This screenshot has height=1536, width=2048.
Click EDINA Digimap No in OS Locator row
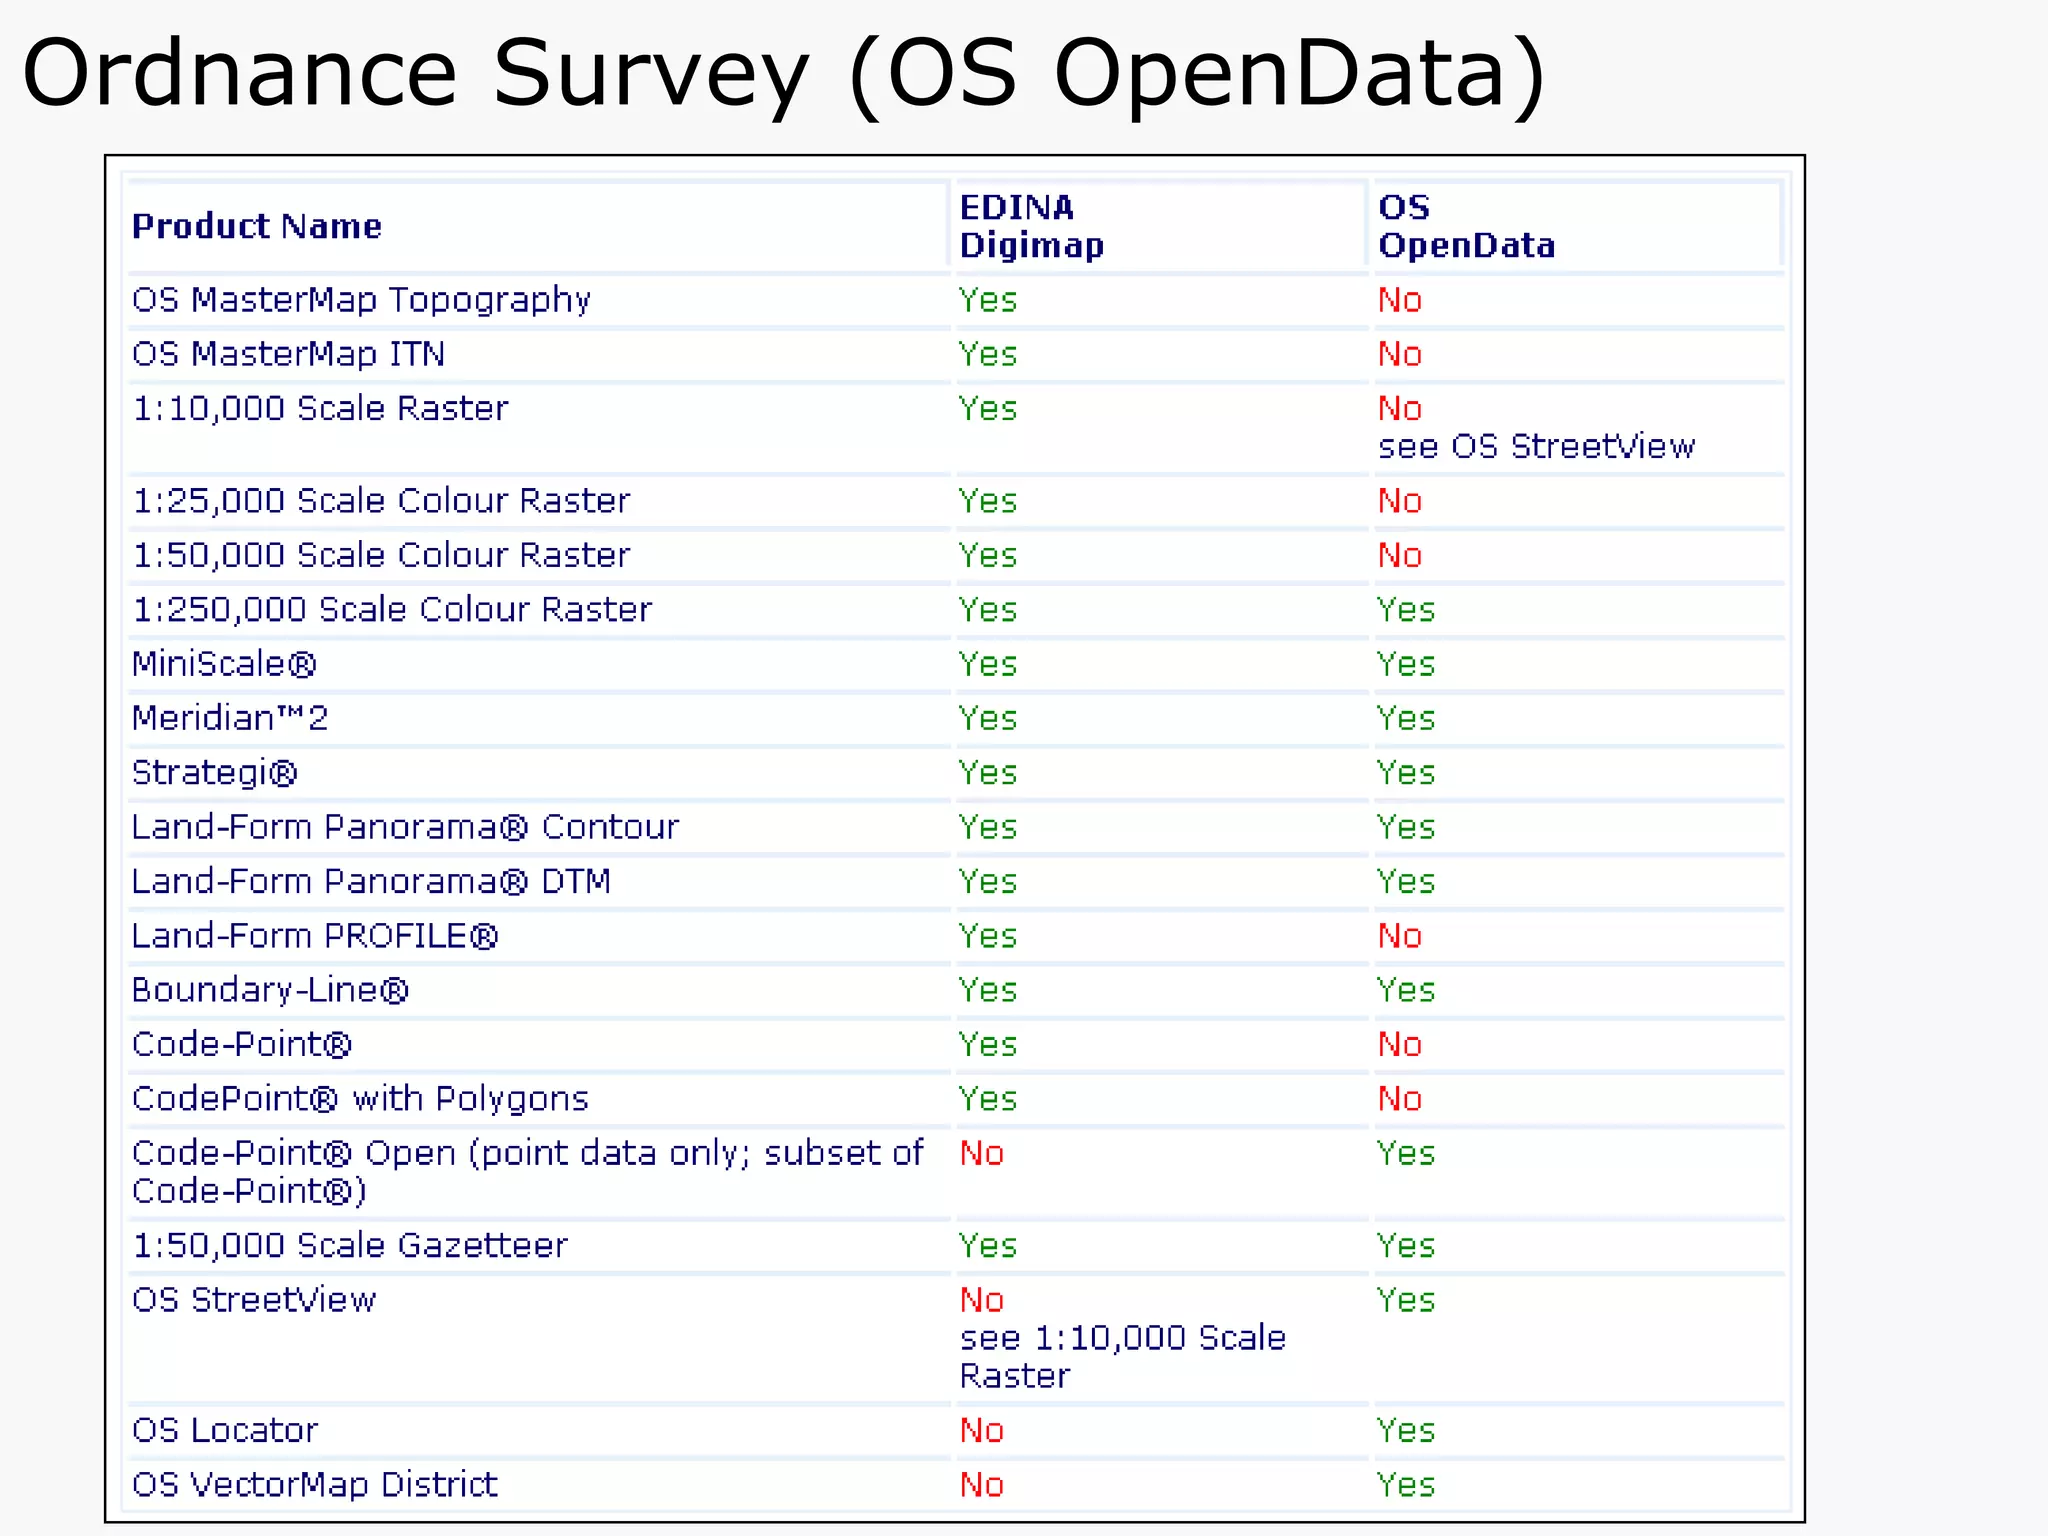[x=982, y=1430]
